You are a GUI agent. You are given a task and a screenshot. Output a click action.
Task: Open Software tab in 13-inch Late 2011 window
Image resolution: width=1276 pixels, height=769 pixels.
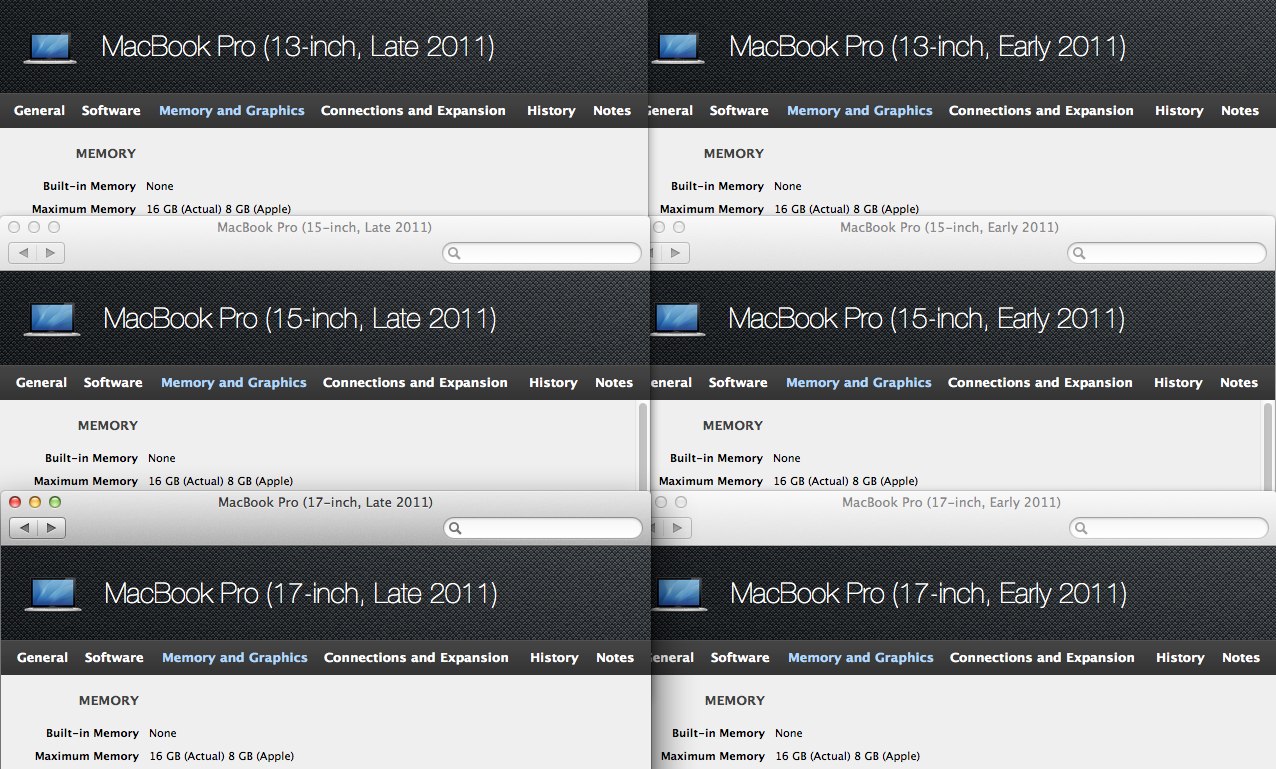click(111, 111)
